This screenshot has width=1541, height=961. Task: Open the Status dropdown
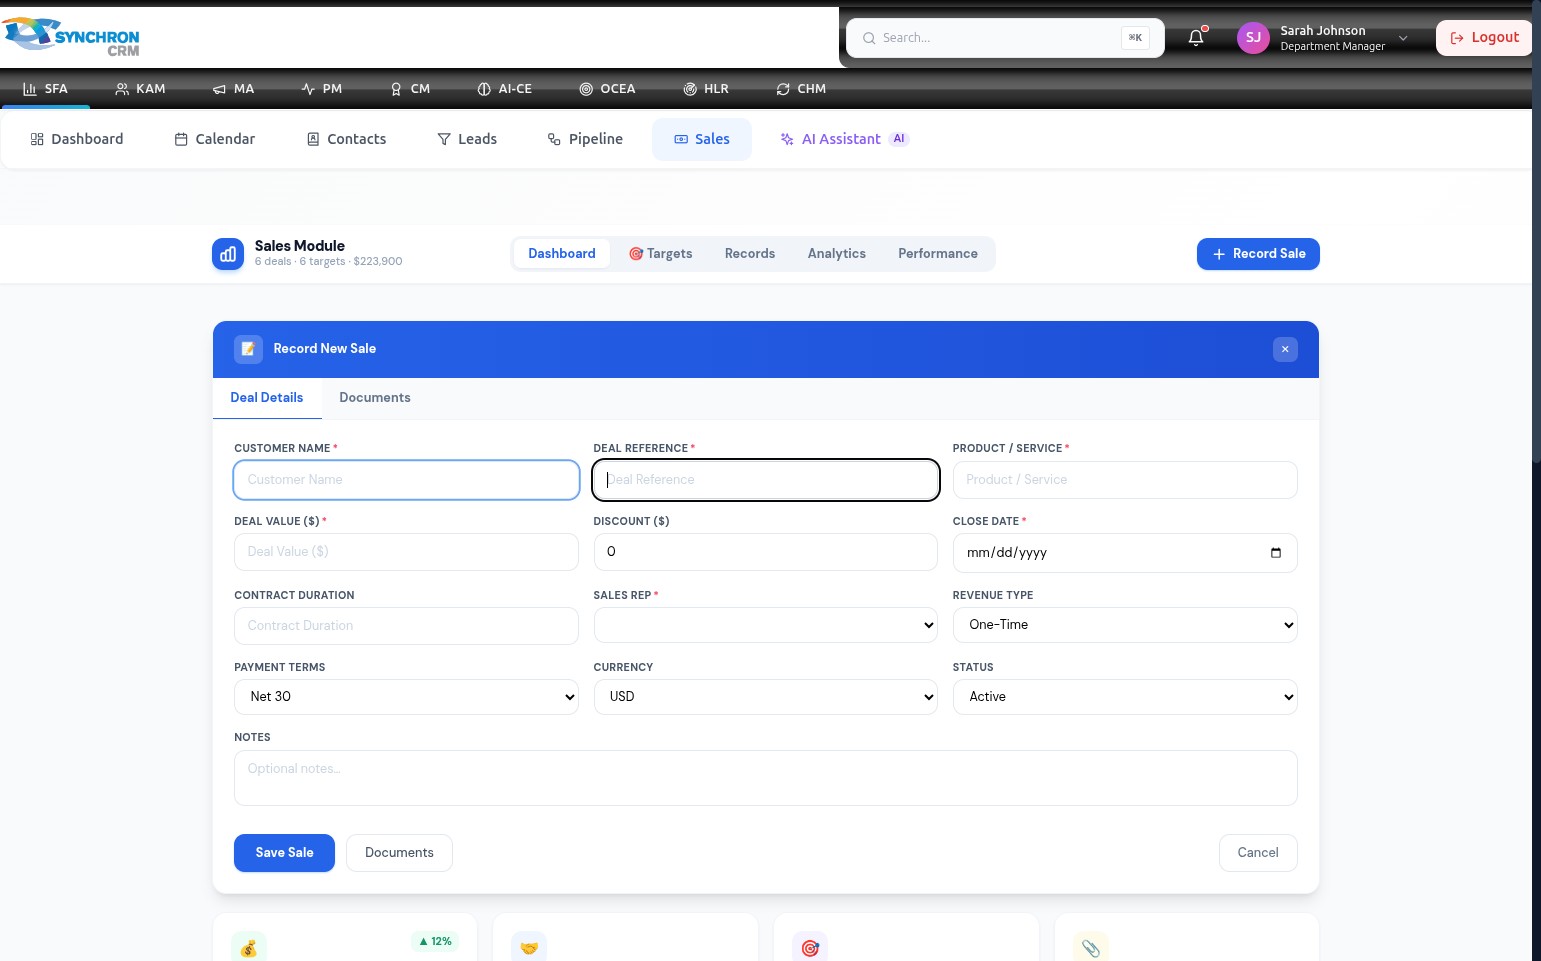click(1125, 697)
